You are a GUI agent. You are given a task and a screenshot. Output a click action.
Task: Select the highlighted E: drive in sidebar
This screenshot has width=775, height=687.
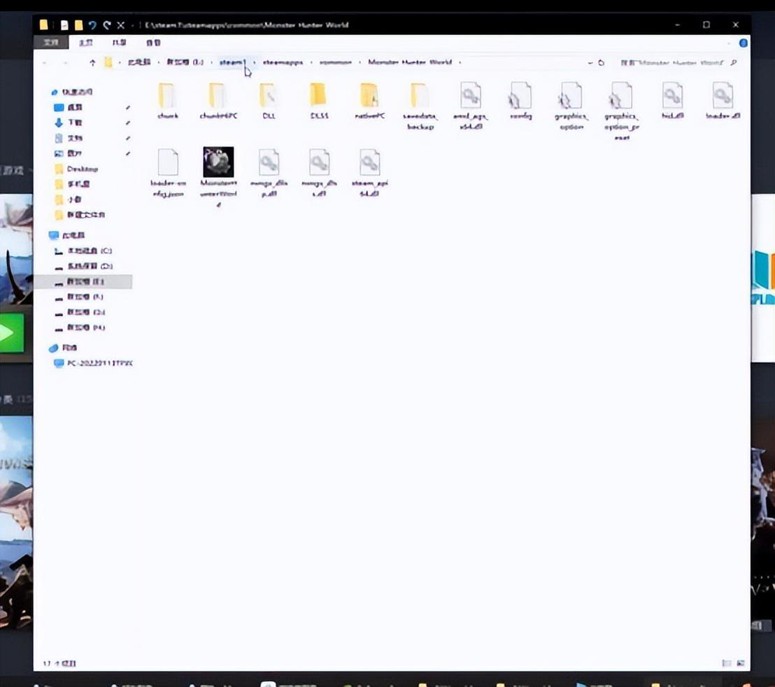pyautogui.click(x=91, y=282)
